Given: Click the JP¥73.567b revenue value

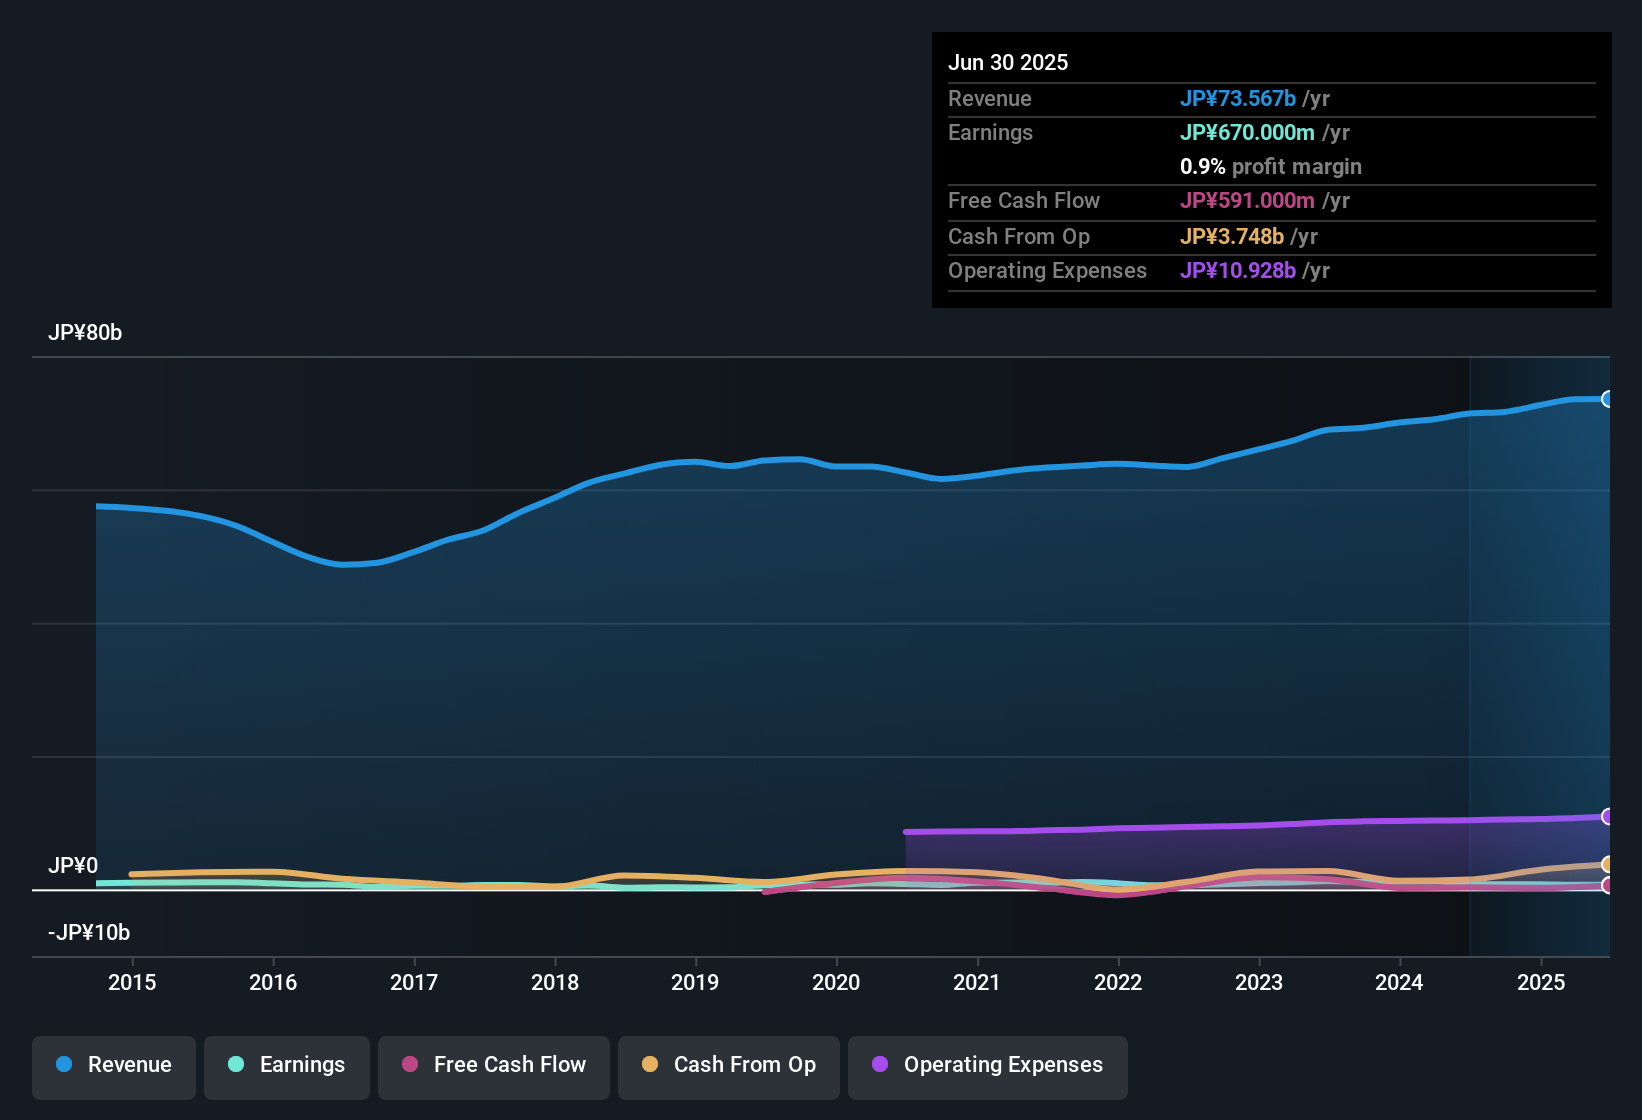Looking at the screenshot, I should (x=1239, y=99).
